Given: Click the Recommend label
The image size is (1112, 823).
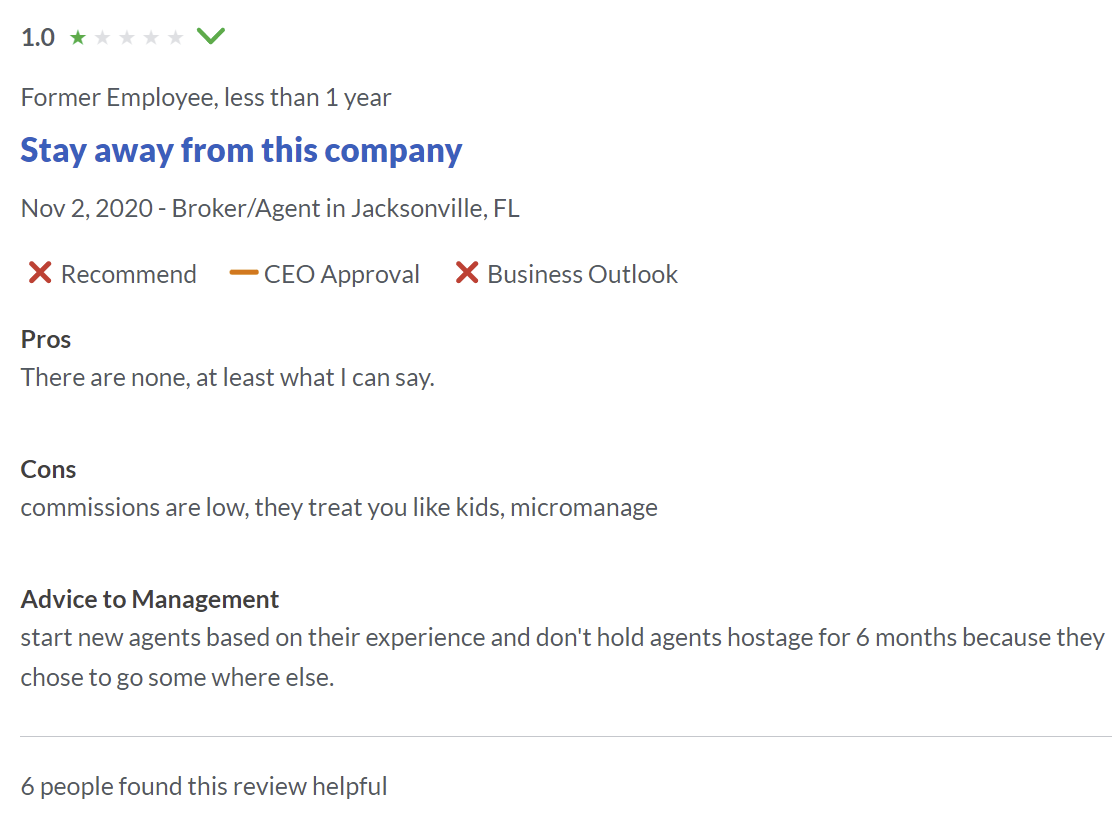Looking at the screenshot, I should [128, 274].
